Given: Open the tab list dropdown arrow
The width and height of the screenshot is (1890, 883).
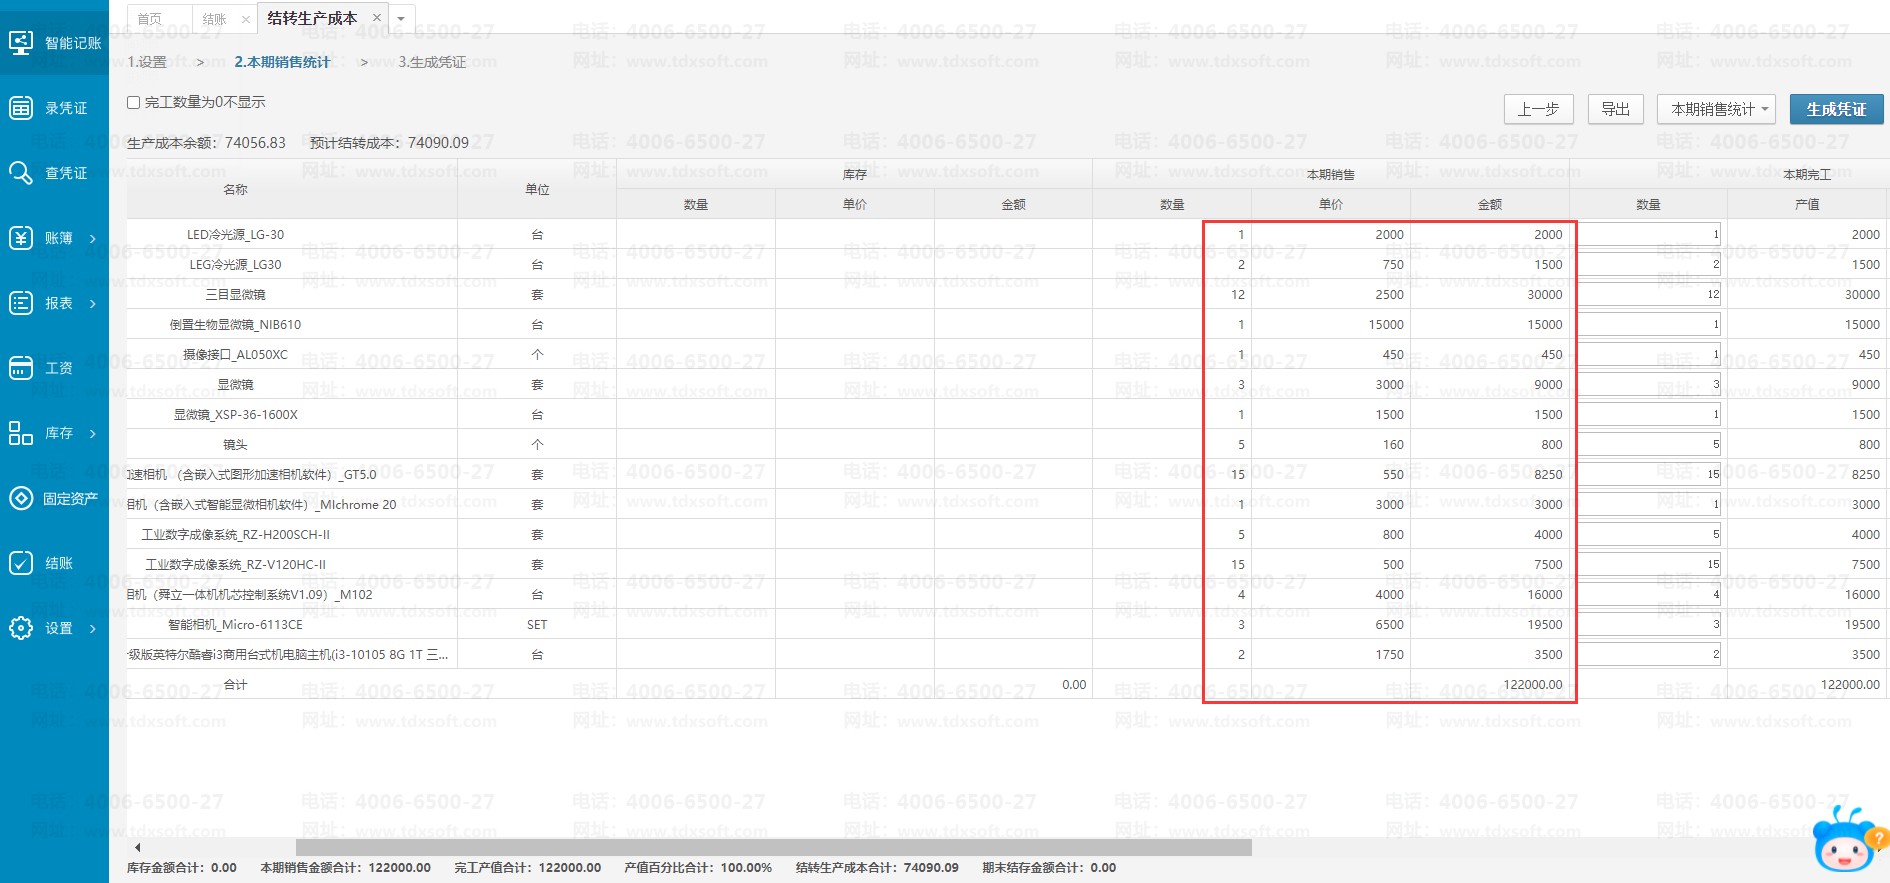Looking at the screenshot, I should [x=401, y=19].
